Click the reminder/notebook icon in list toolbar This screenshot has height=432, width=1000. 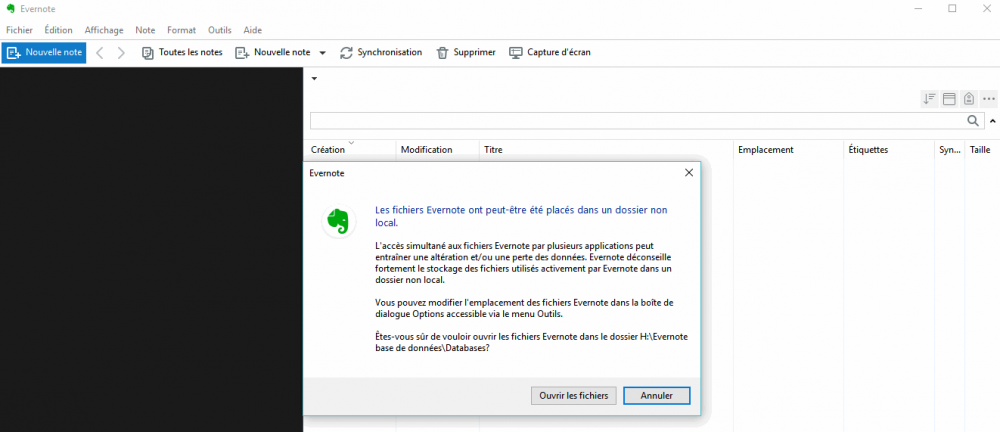point(969,99)
